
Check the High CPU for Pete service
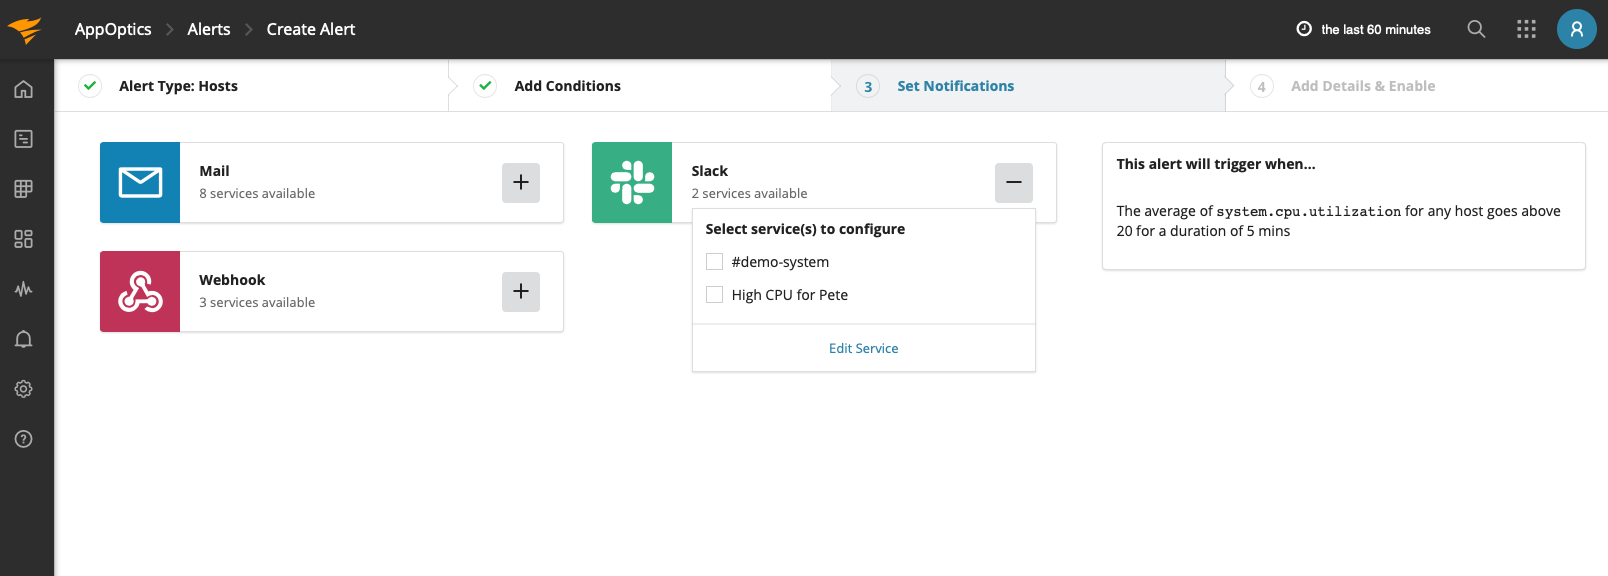coord(714,295)
